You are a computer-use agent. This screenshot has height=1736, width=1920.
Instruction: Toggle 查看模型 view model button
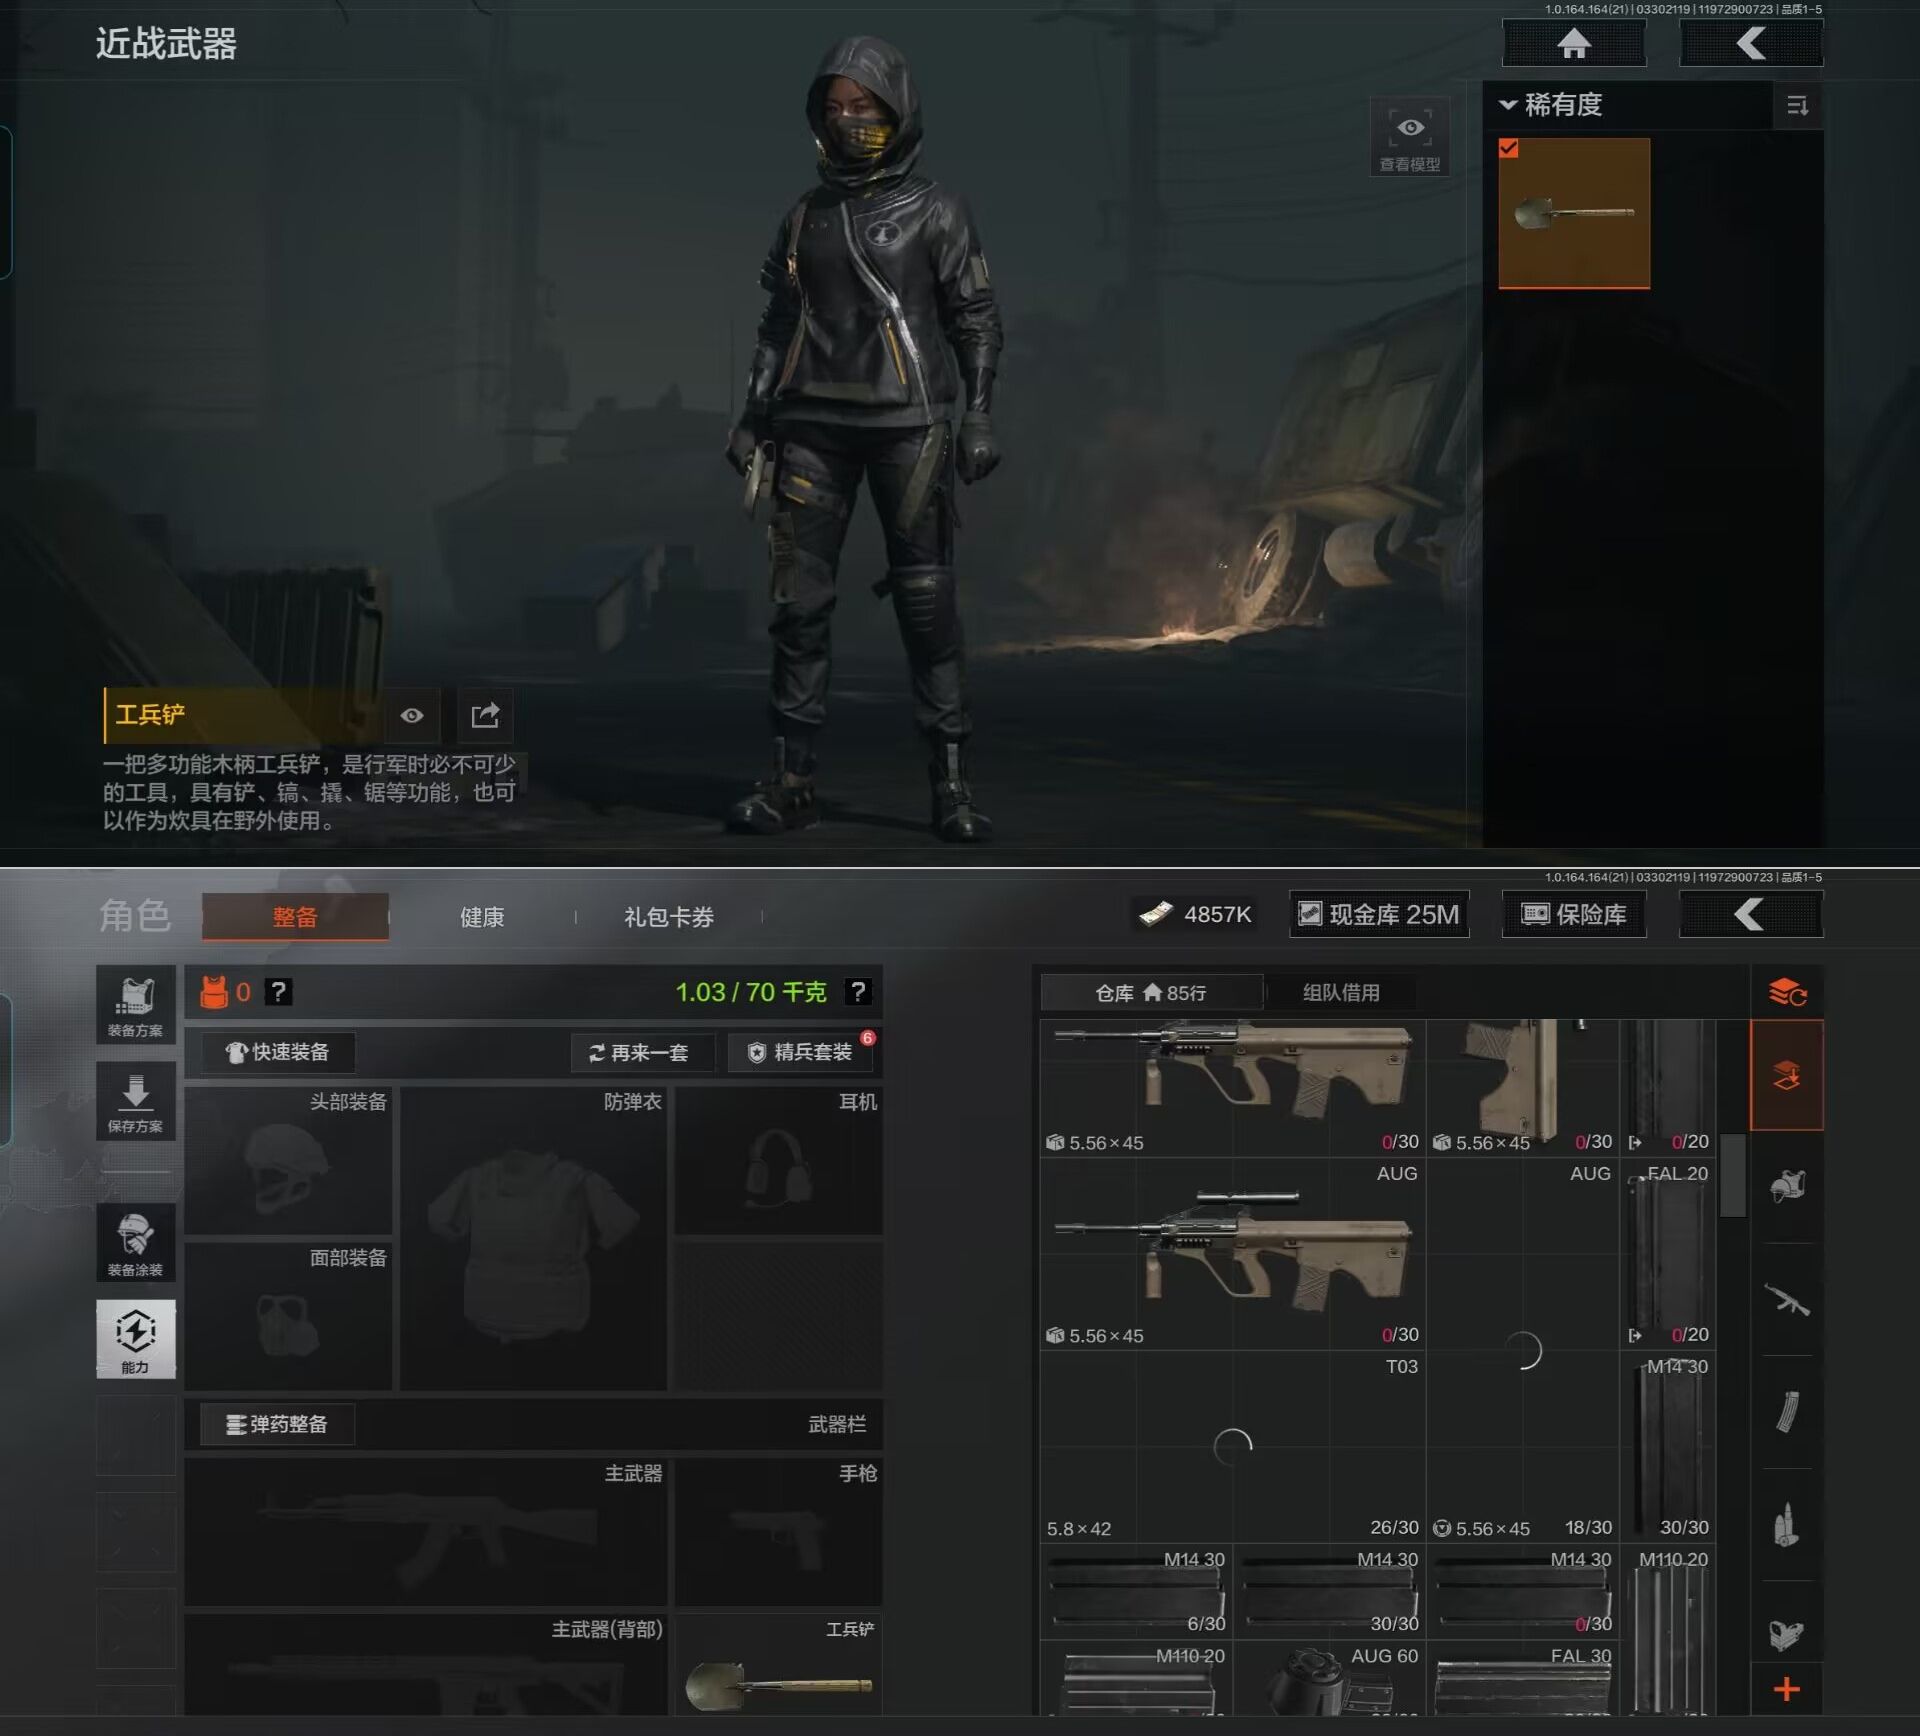click(1409, 137)
